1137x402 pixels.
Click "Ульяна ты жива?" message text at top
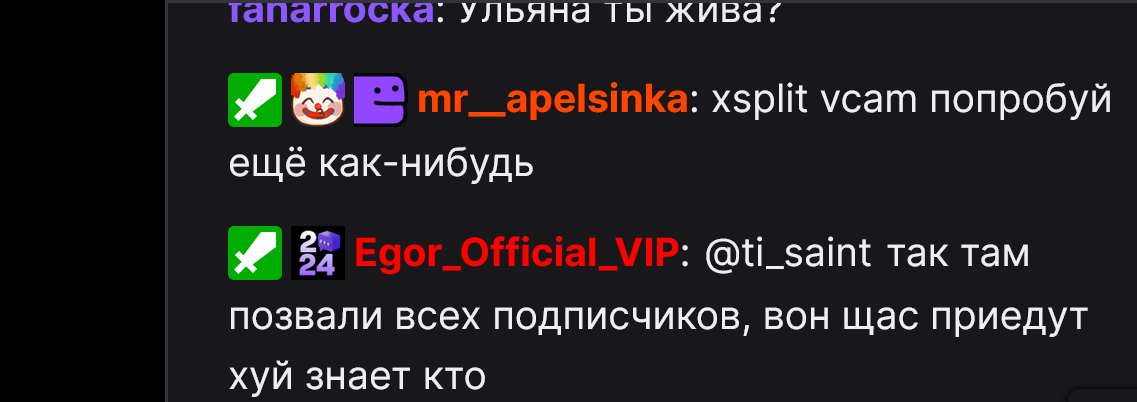(618, 13)
